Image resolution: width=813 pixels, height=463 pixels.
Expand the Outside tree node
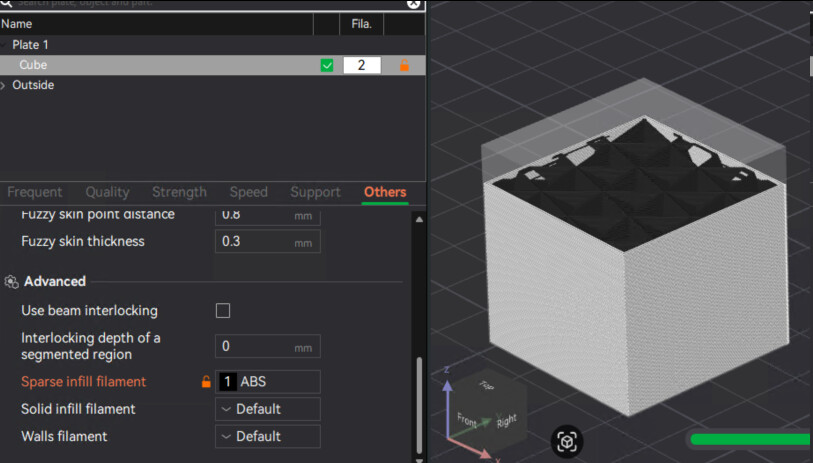click(3, 85)
